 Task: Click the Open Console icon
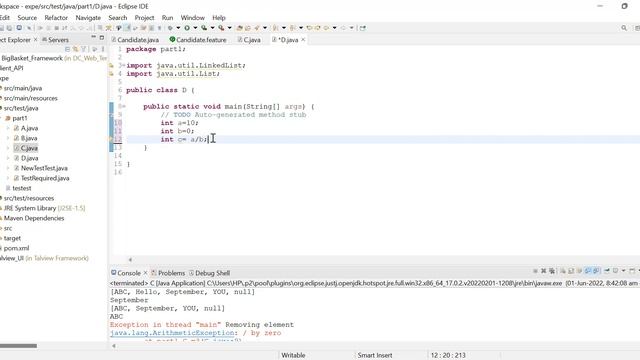[632, 271]
